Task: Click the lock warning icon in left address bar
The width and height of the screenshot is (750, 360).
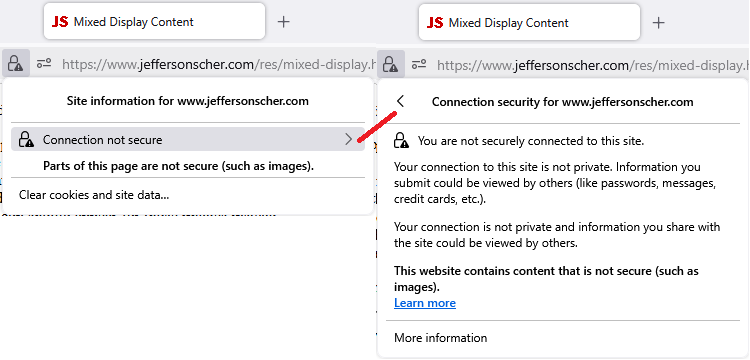Action: (x=16, y=63)
